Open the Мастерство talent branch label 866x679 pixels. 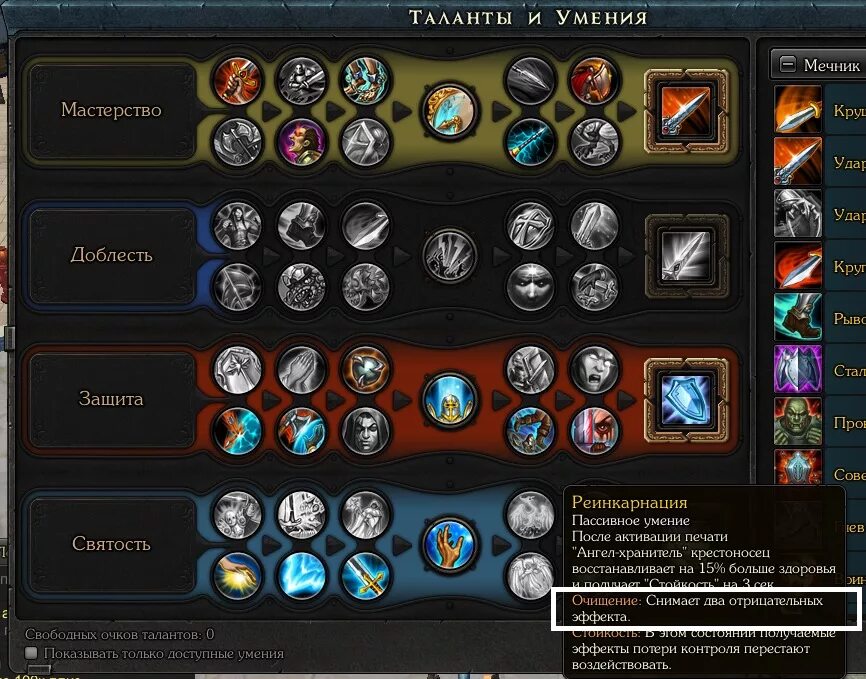click(x=111, y=110)
